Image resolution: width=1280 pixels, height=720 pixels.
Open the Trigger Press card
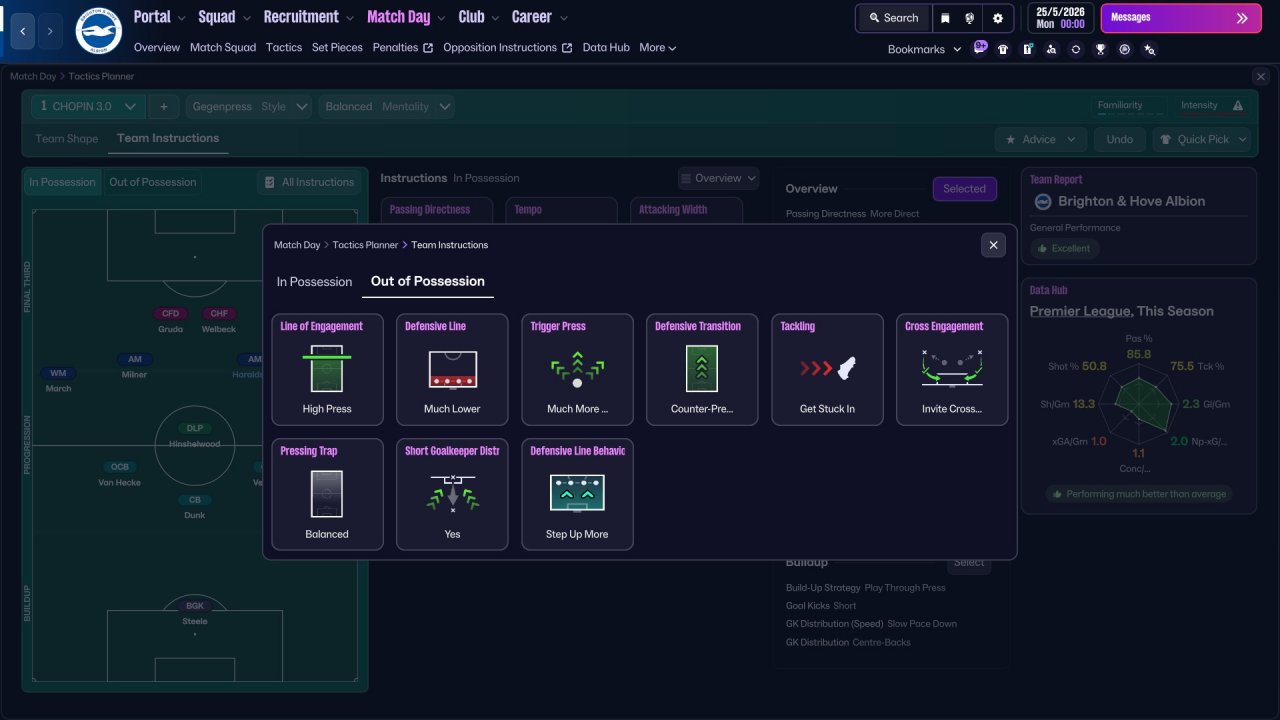point(577,370)
